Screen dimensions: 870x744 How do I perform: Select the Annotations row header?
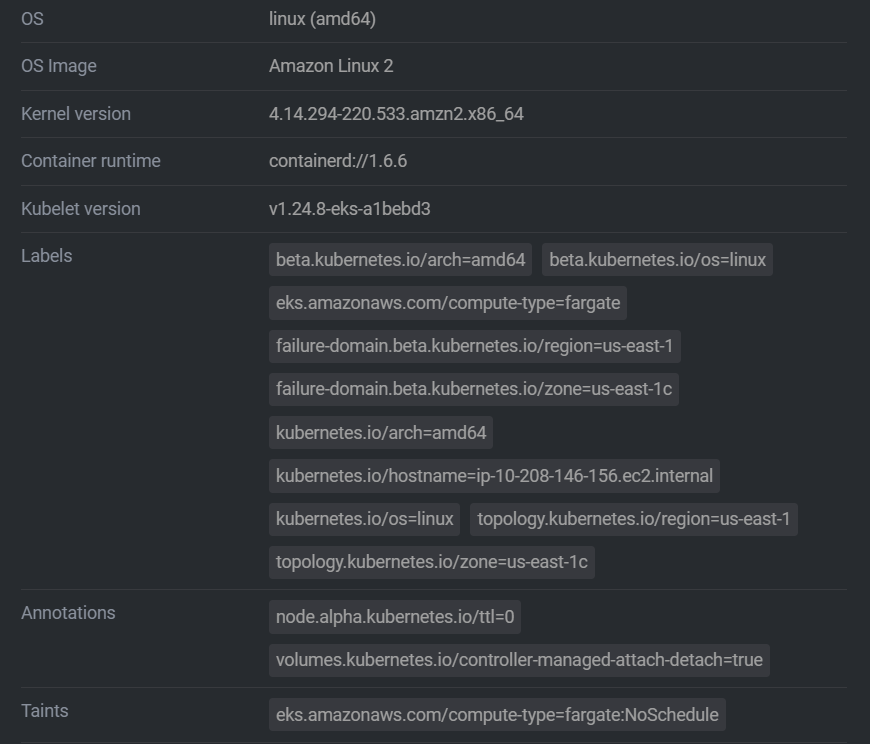pyautogui.click(x=69, y=613)
